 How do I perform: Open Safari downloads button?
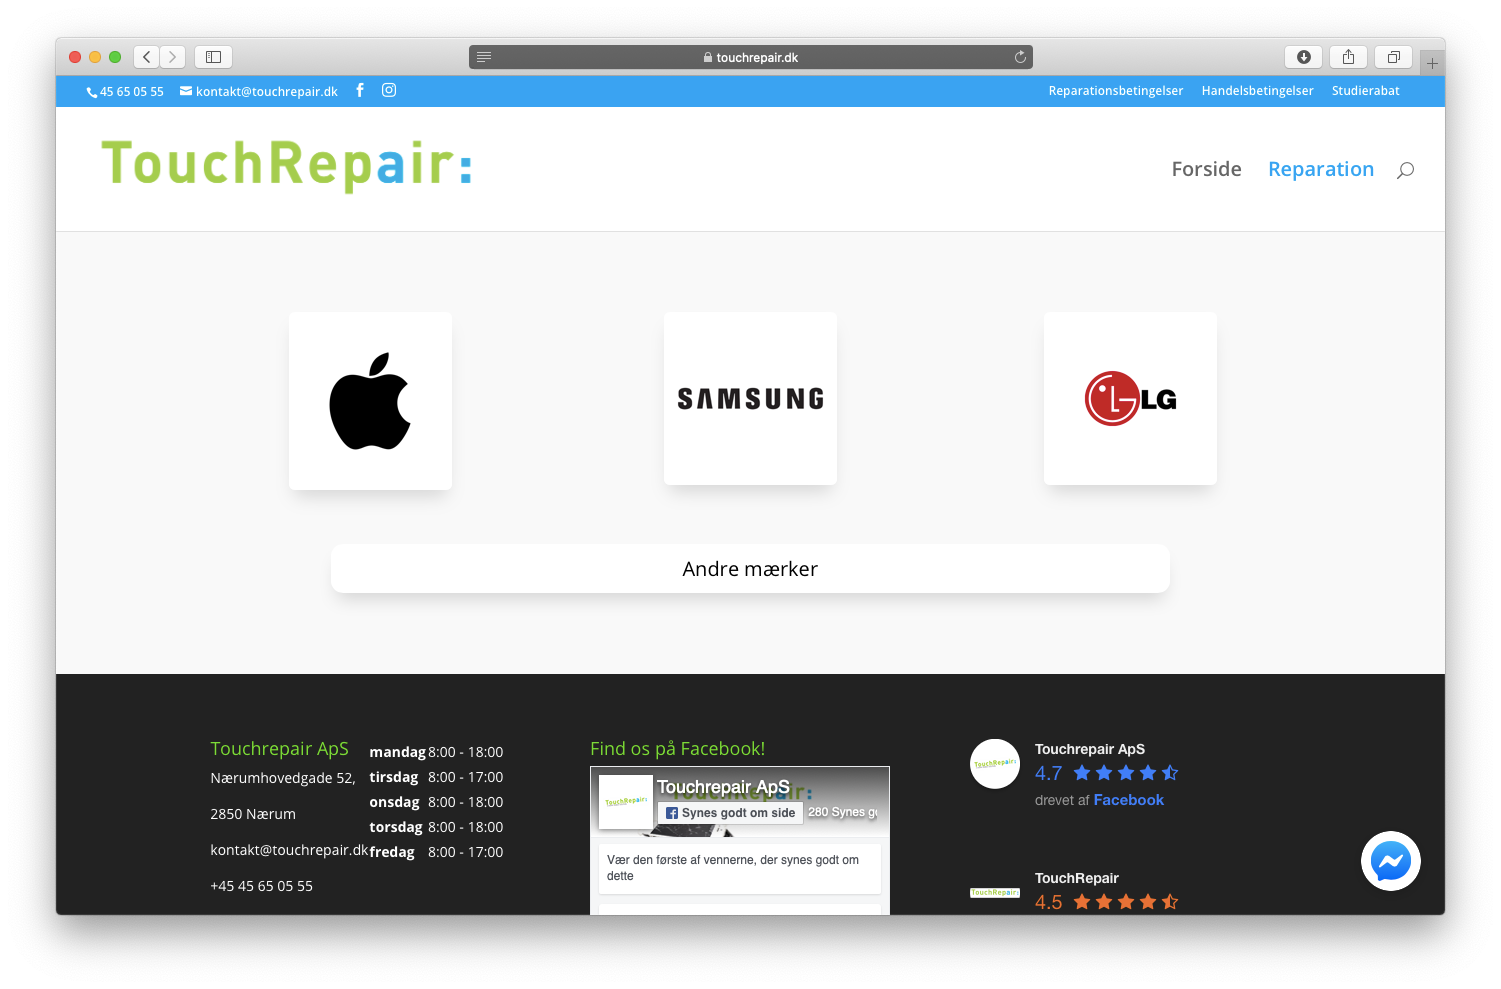(x=1303, y=57)
